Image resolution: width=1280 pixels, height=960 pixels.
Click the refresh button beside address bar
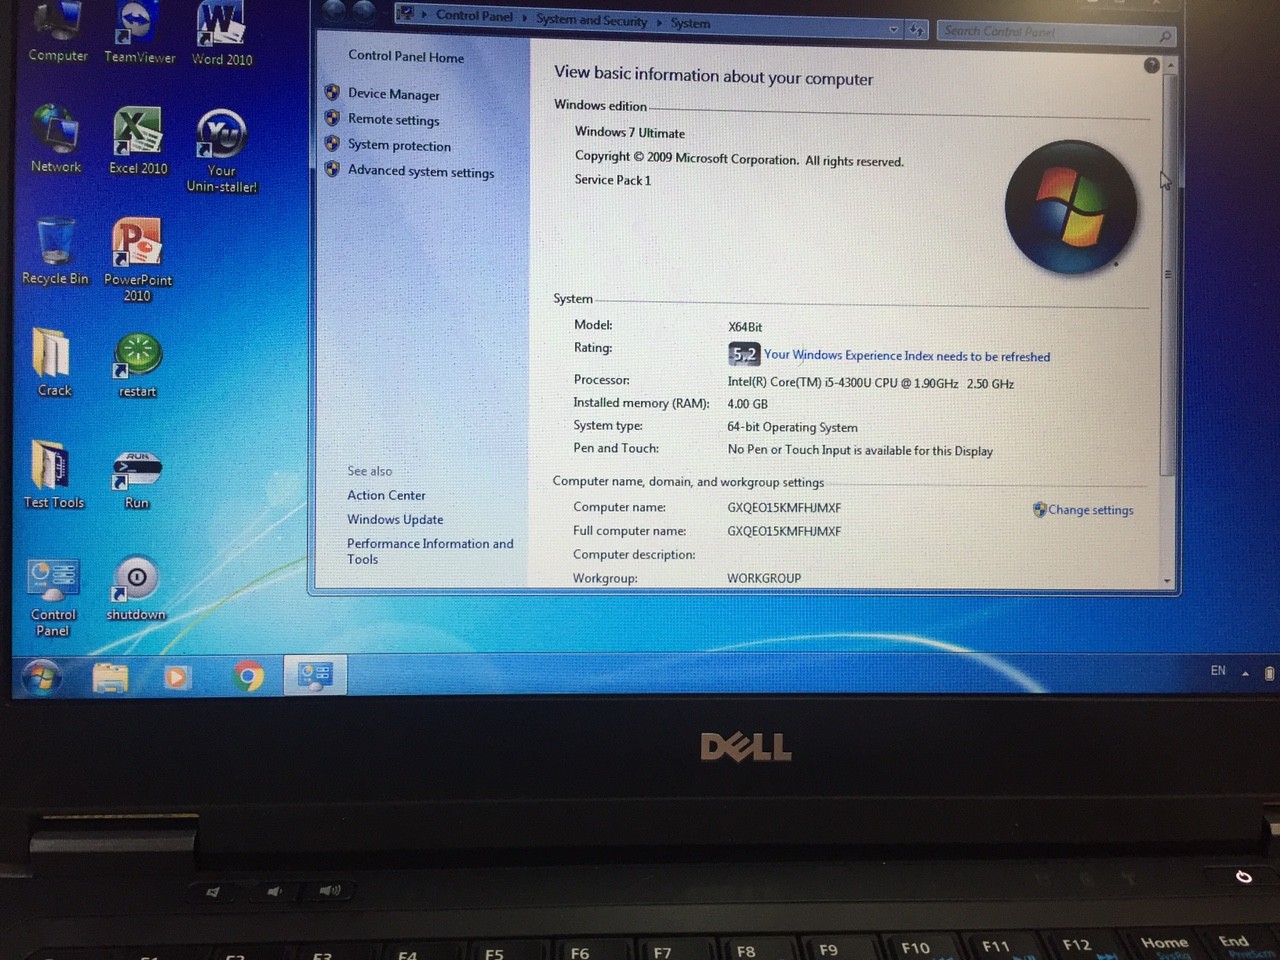click(917, 31)
